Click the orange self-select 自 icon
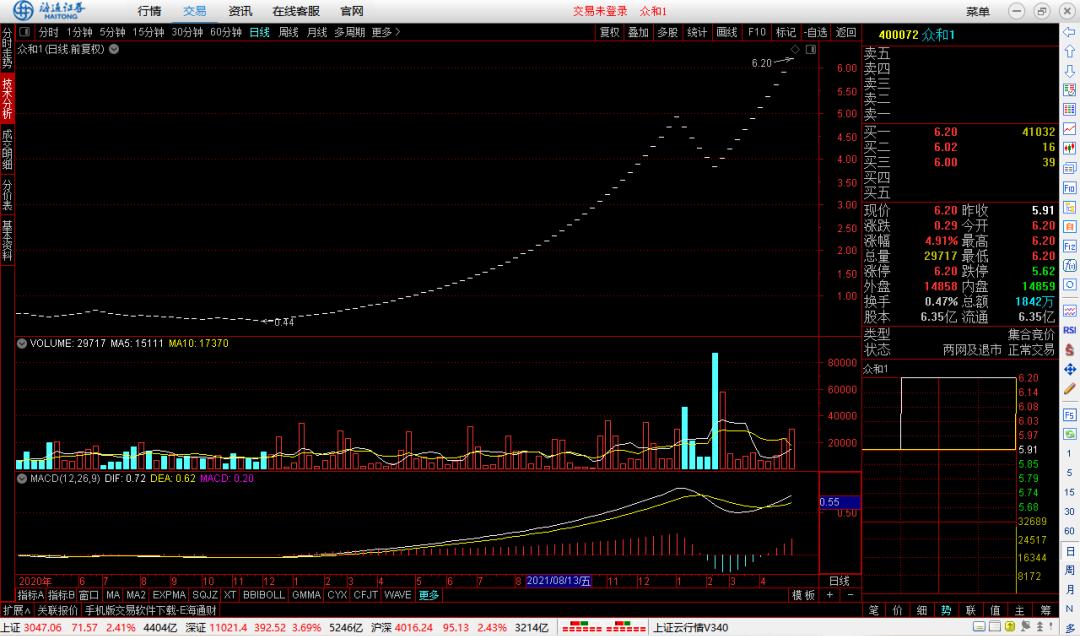Image resolution: width=1080 pixels, height=636 pixels. [x=1070, y=226]
